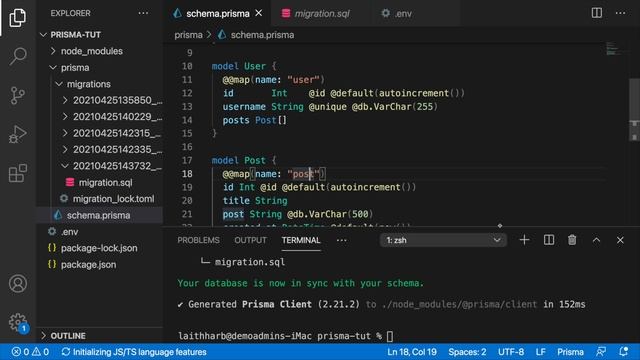640x360 pixels.
Task: Switch to the PROBLEMS panel tab
Action: [x=198, y=240]
